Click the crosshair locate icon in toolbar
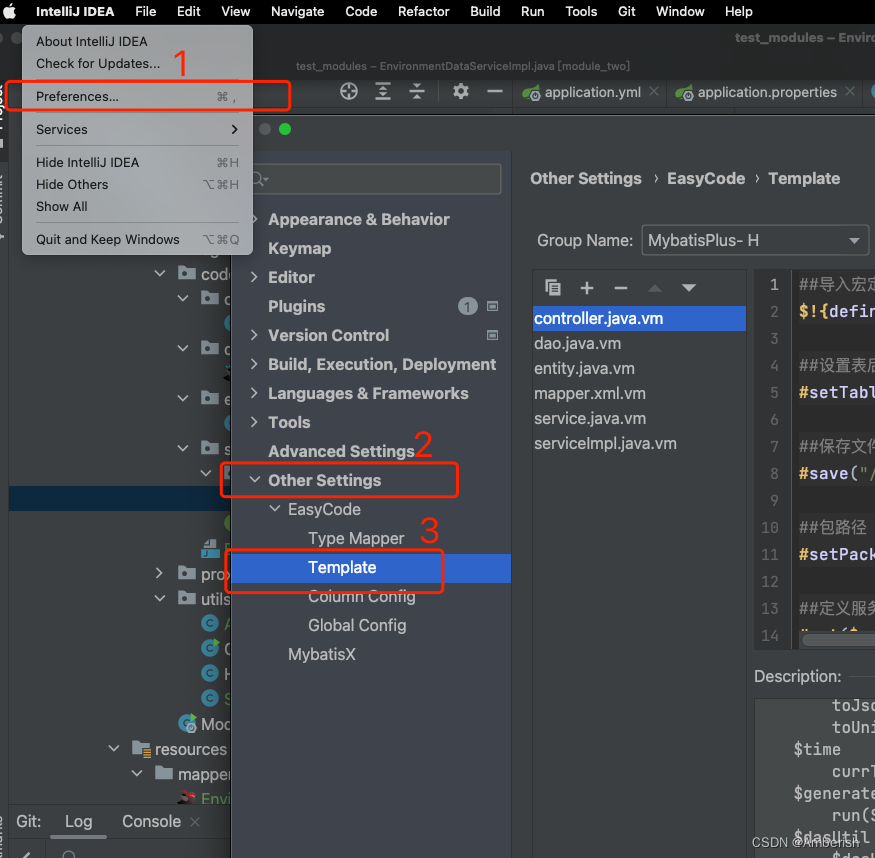 348,91
